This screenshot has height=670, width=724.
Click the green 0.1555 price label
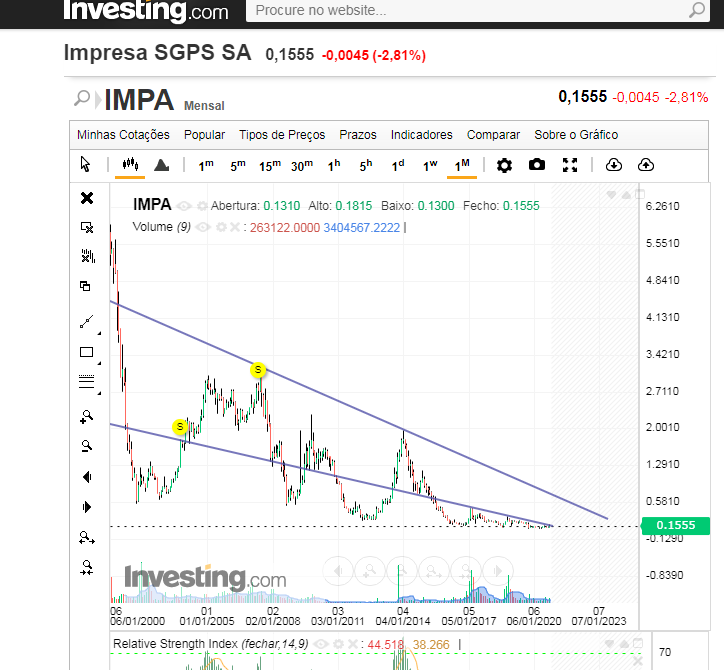pos(676,525)
